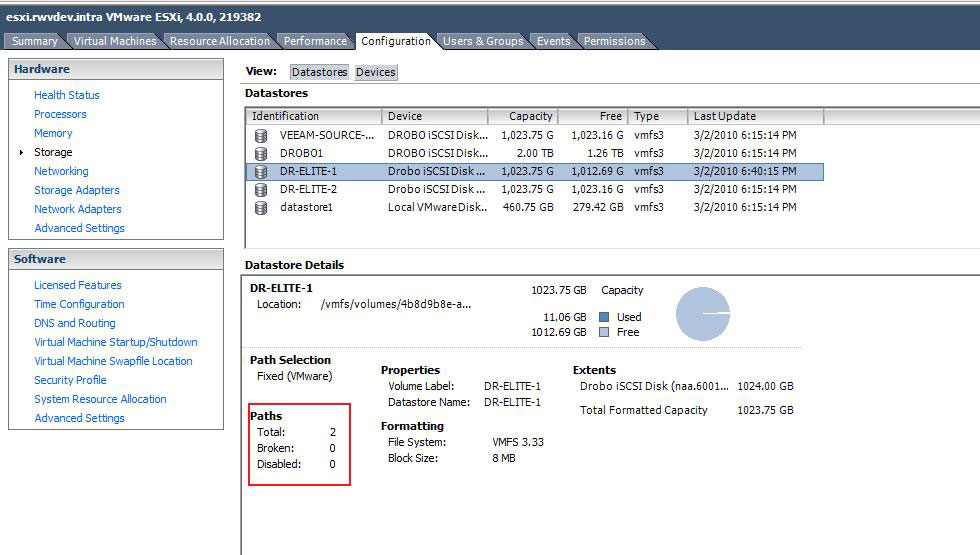
Task: Click the datastore icon for VEEAM-SOURCE row
Action: (261, 135)
